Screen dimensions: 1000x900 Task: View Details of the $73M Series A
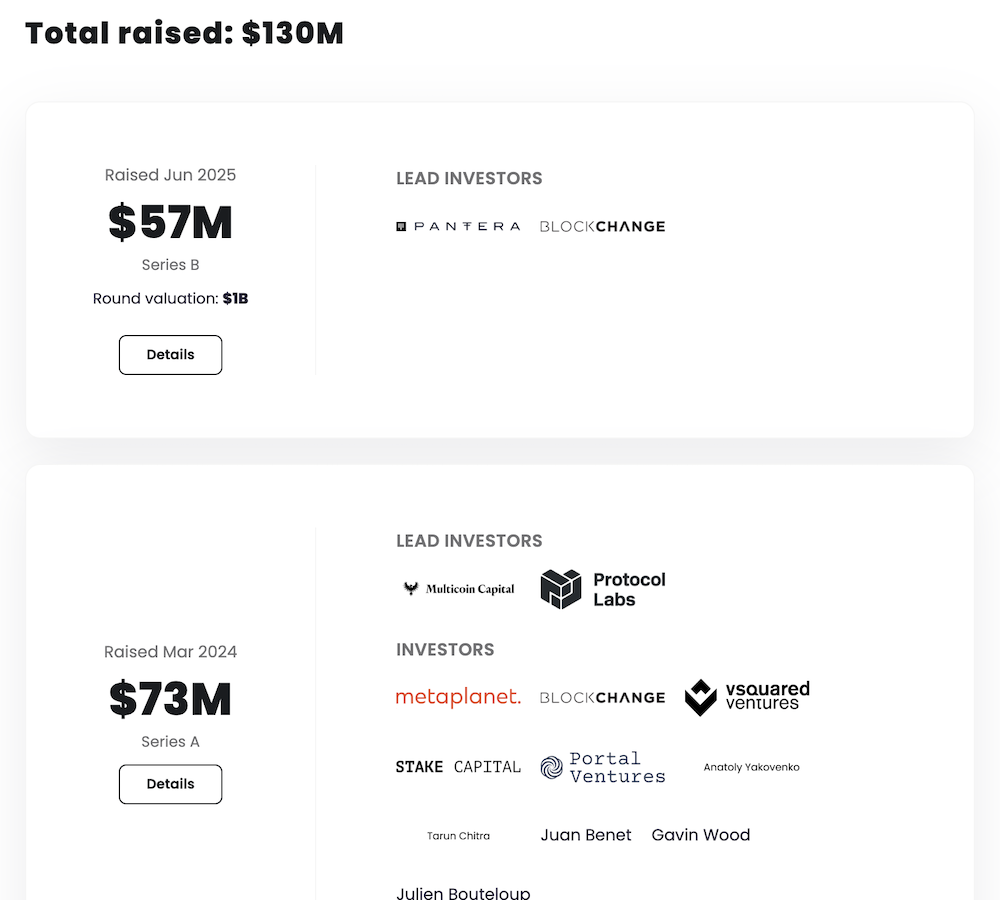click(170, 784)
